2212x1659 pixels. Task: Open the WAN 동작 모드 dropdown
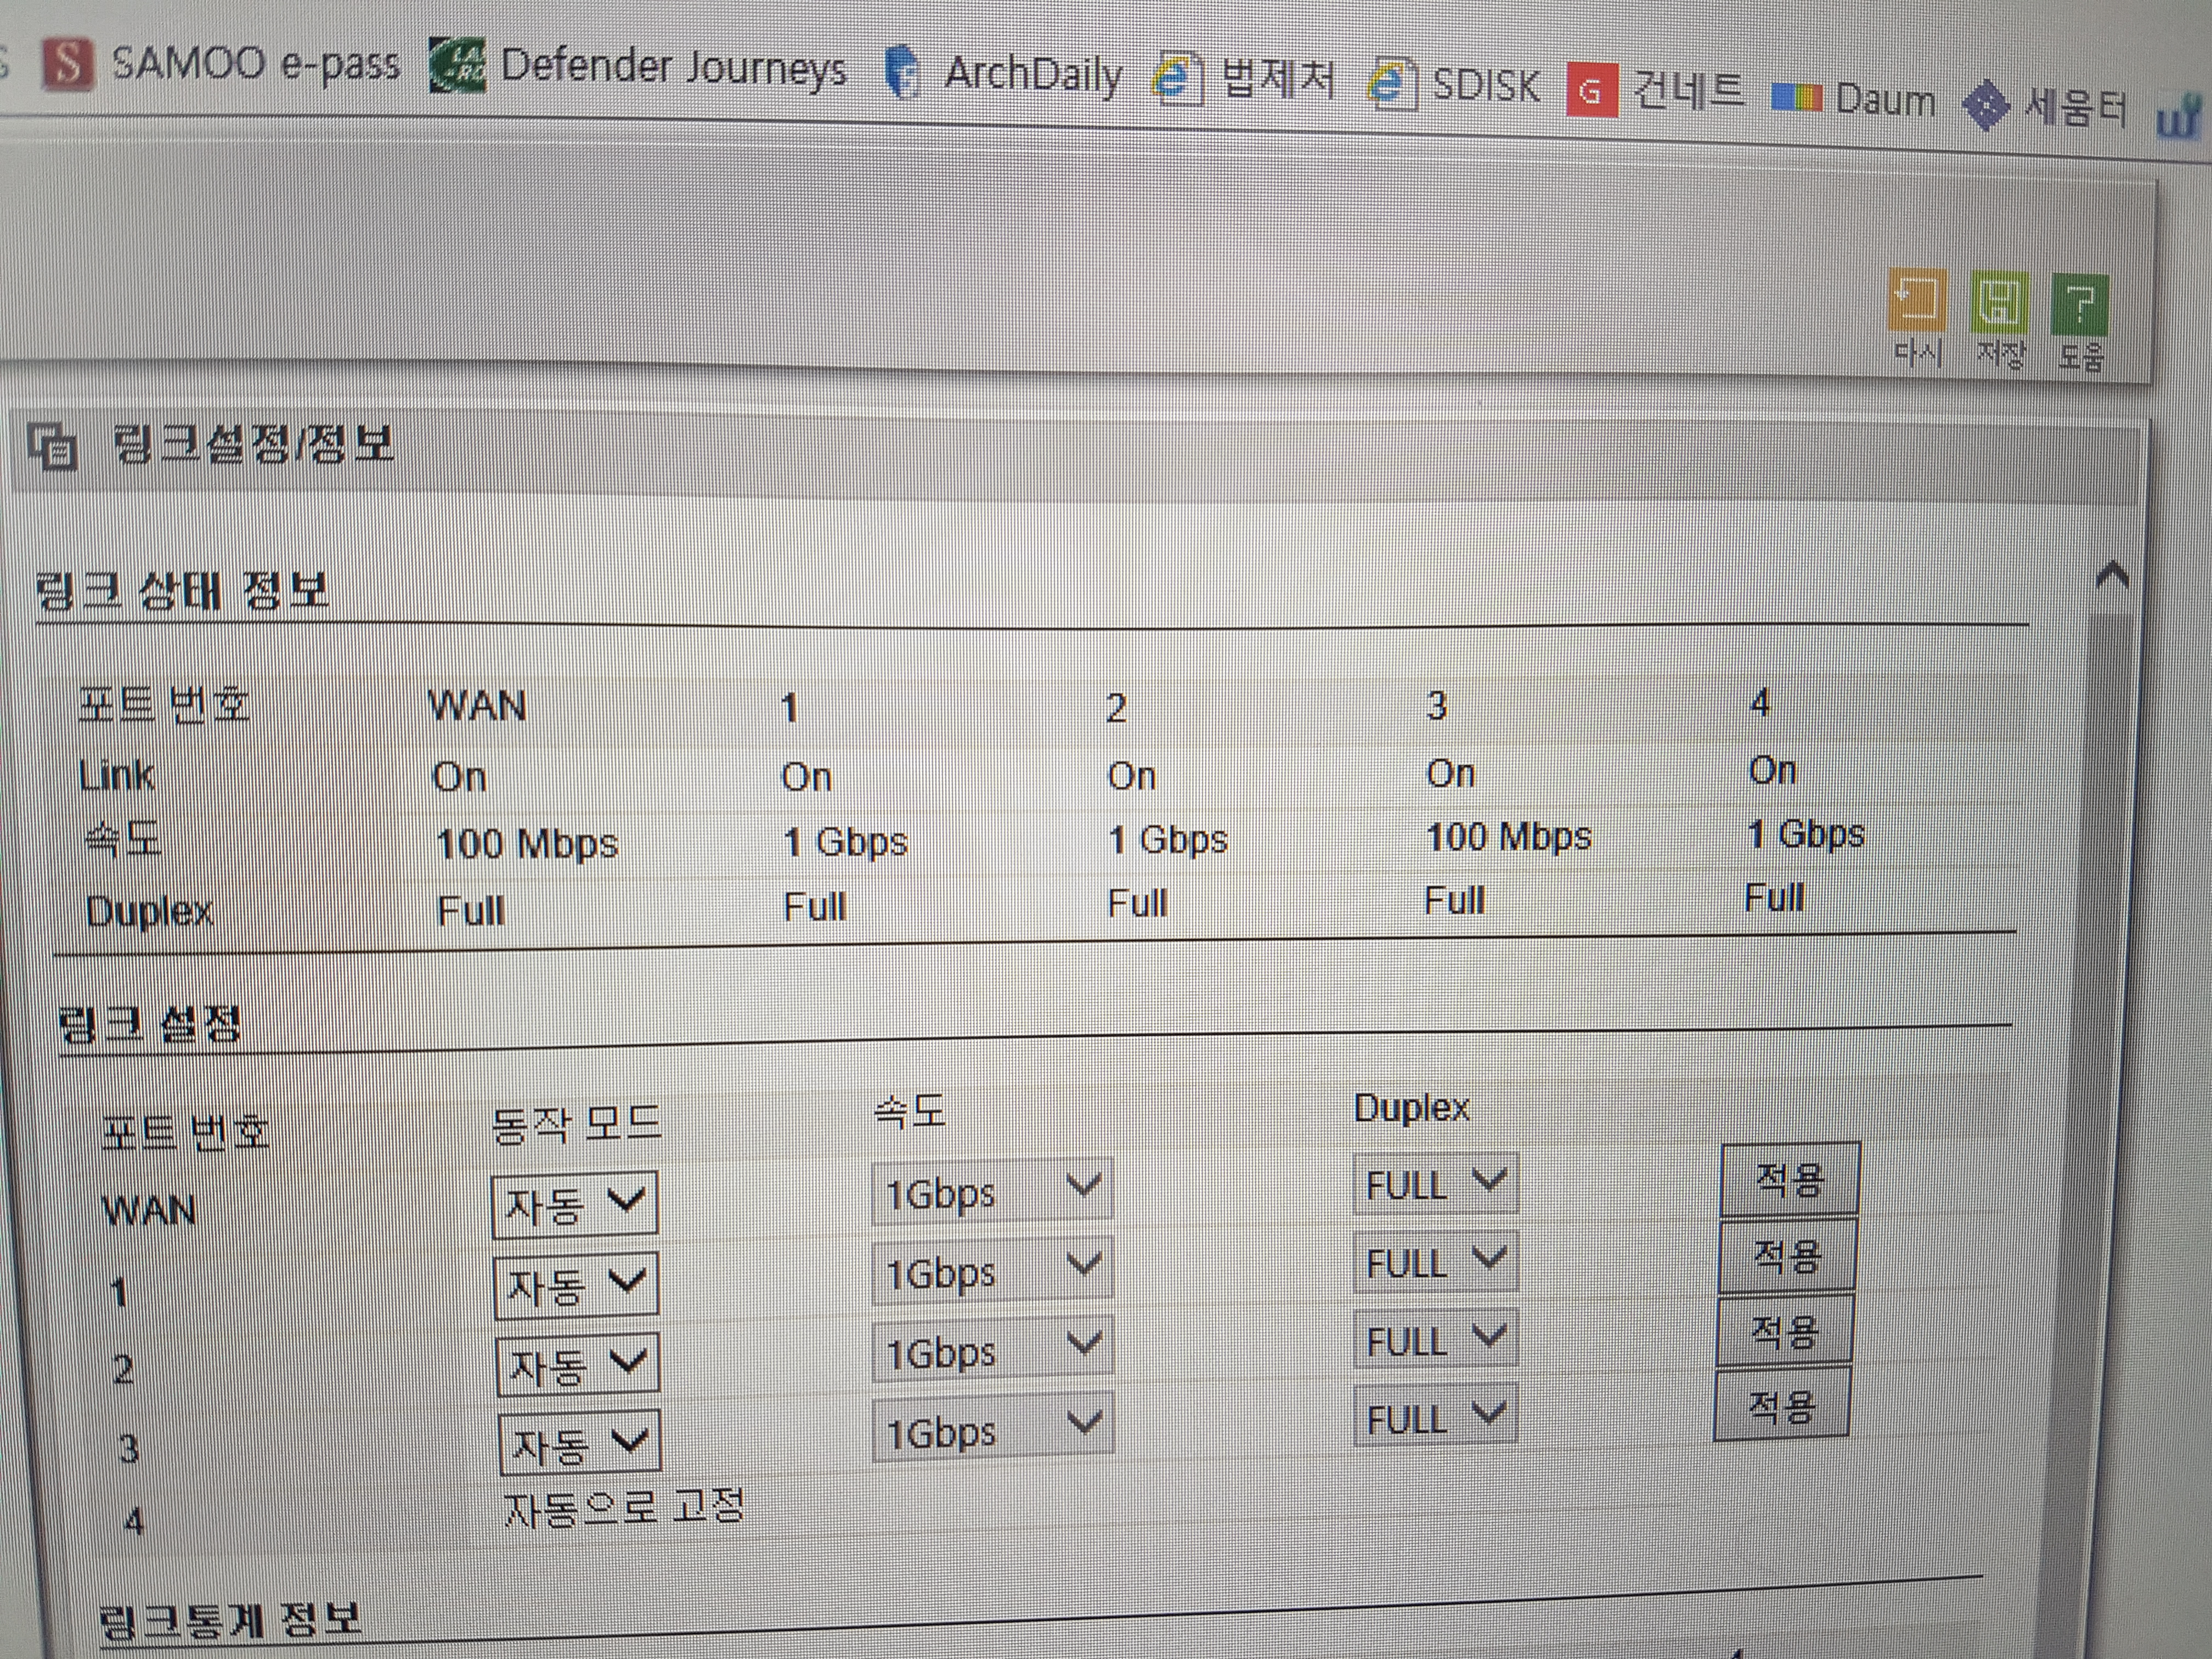pos(575,1204)
